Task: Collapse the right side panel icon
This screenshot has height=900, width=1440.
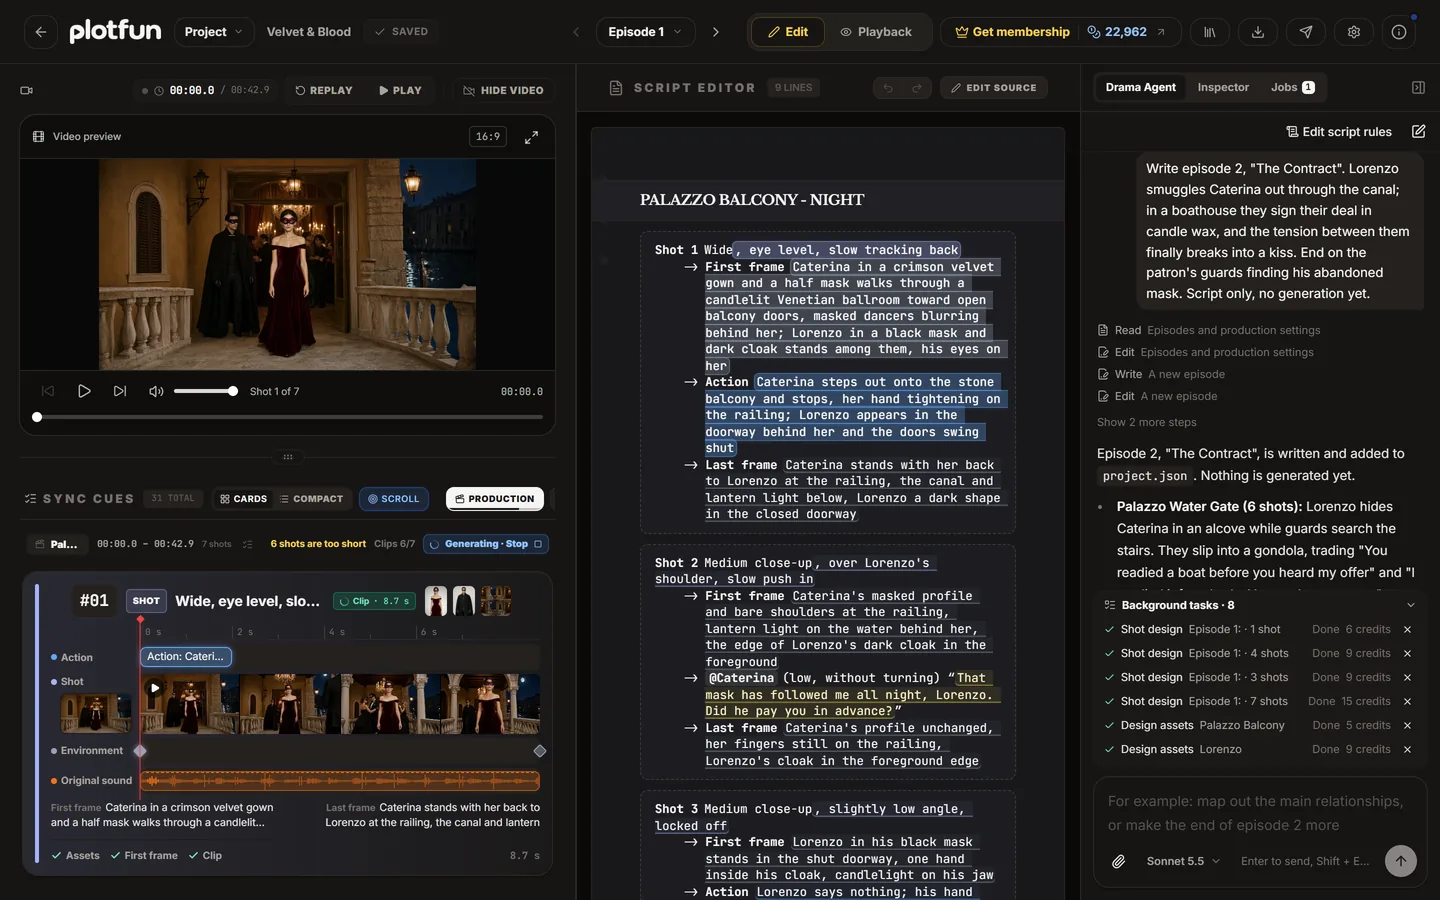Action: point(1418,88)
